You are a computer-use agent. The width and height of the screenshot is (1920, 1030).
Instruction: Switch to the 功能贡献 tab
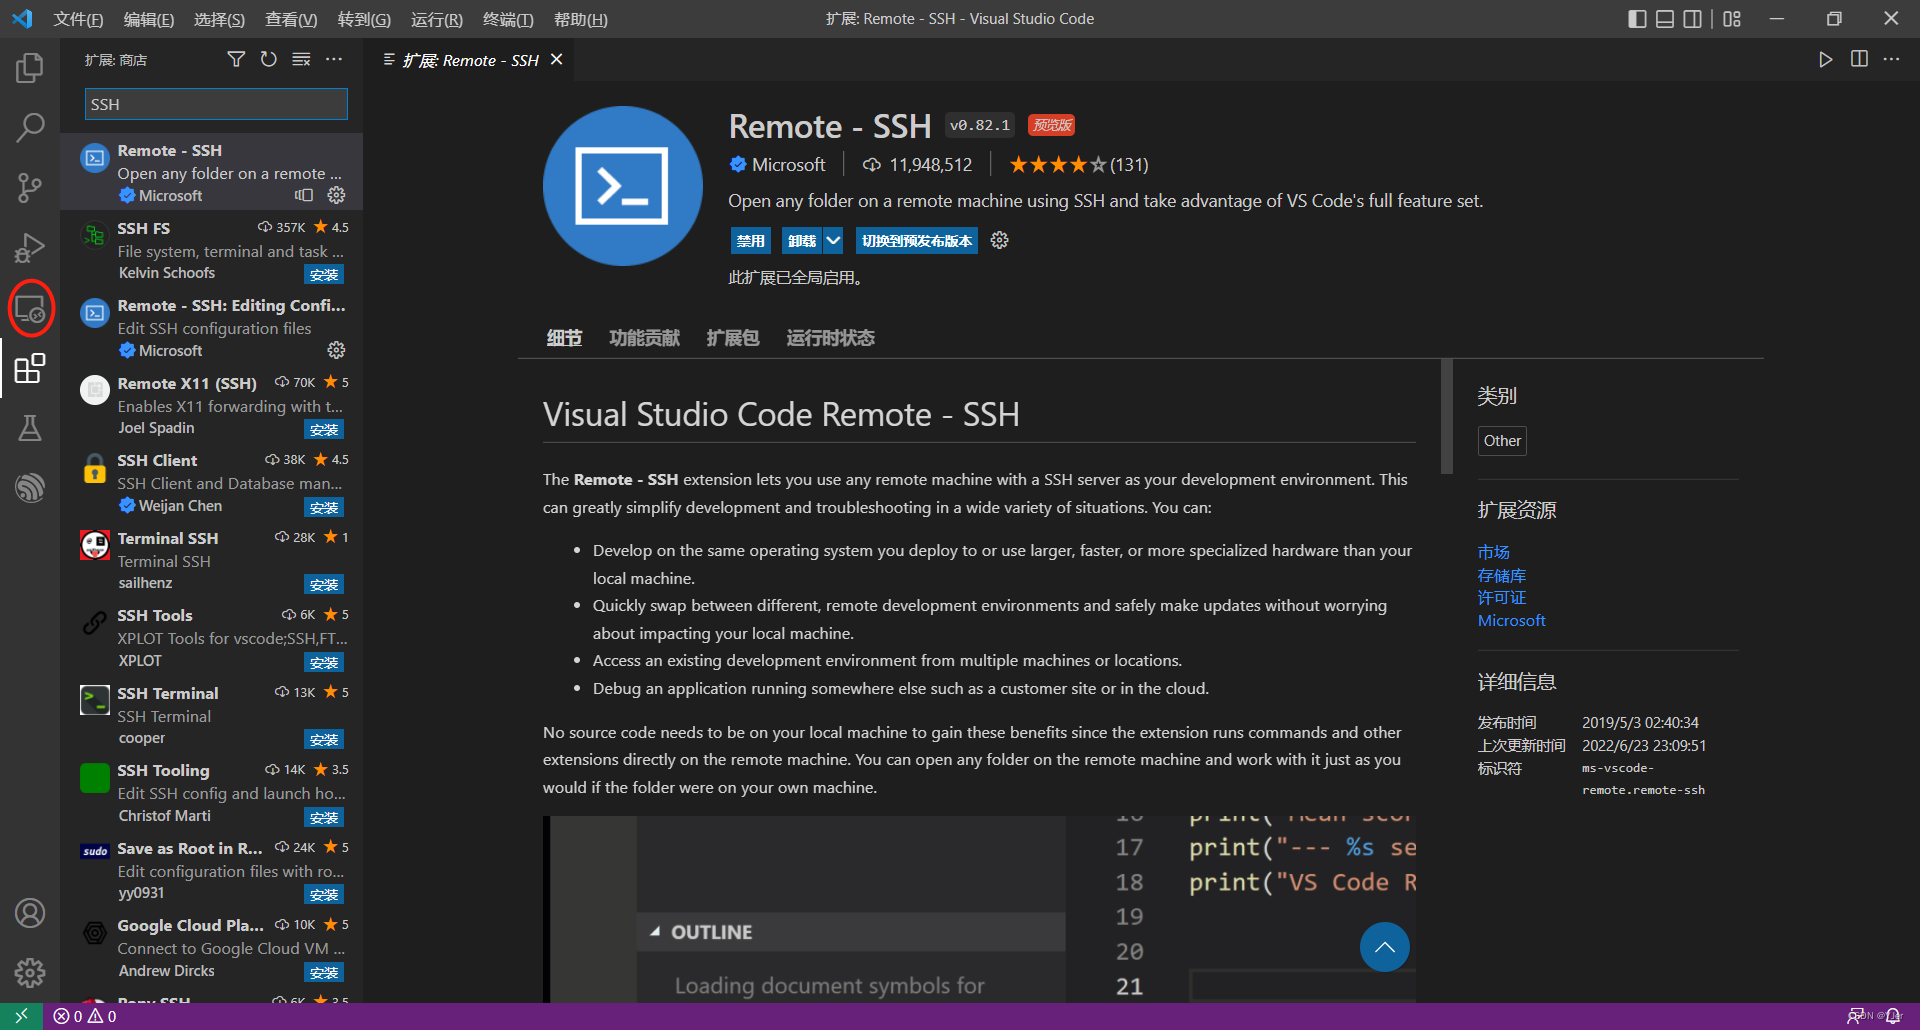click(x=644, y=338)
